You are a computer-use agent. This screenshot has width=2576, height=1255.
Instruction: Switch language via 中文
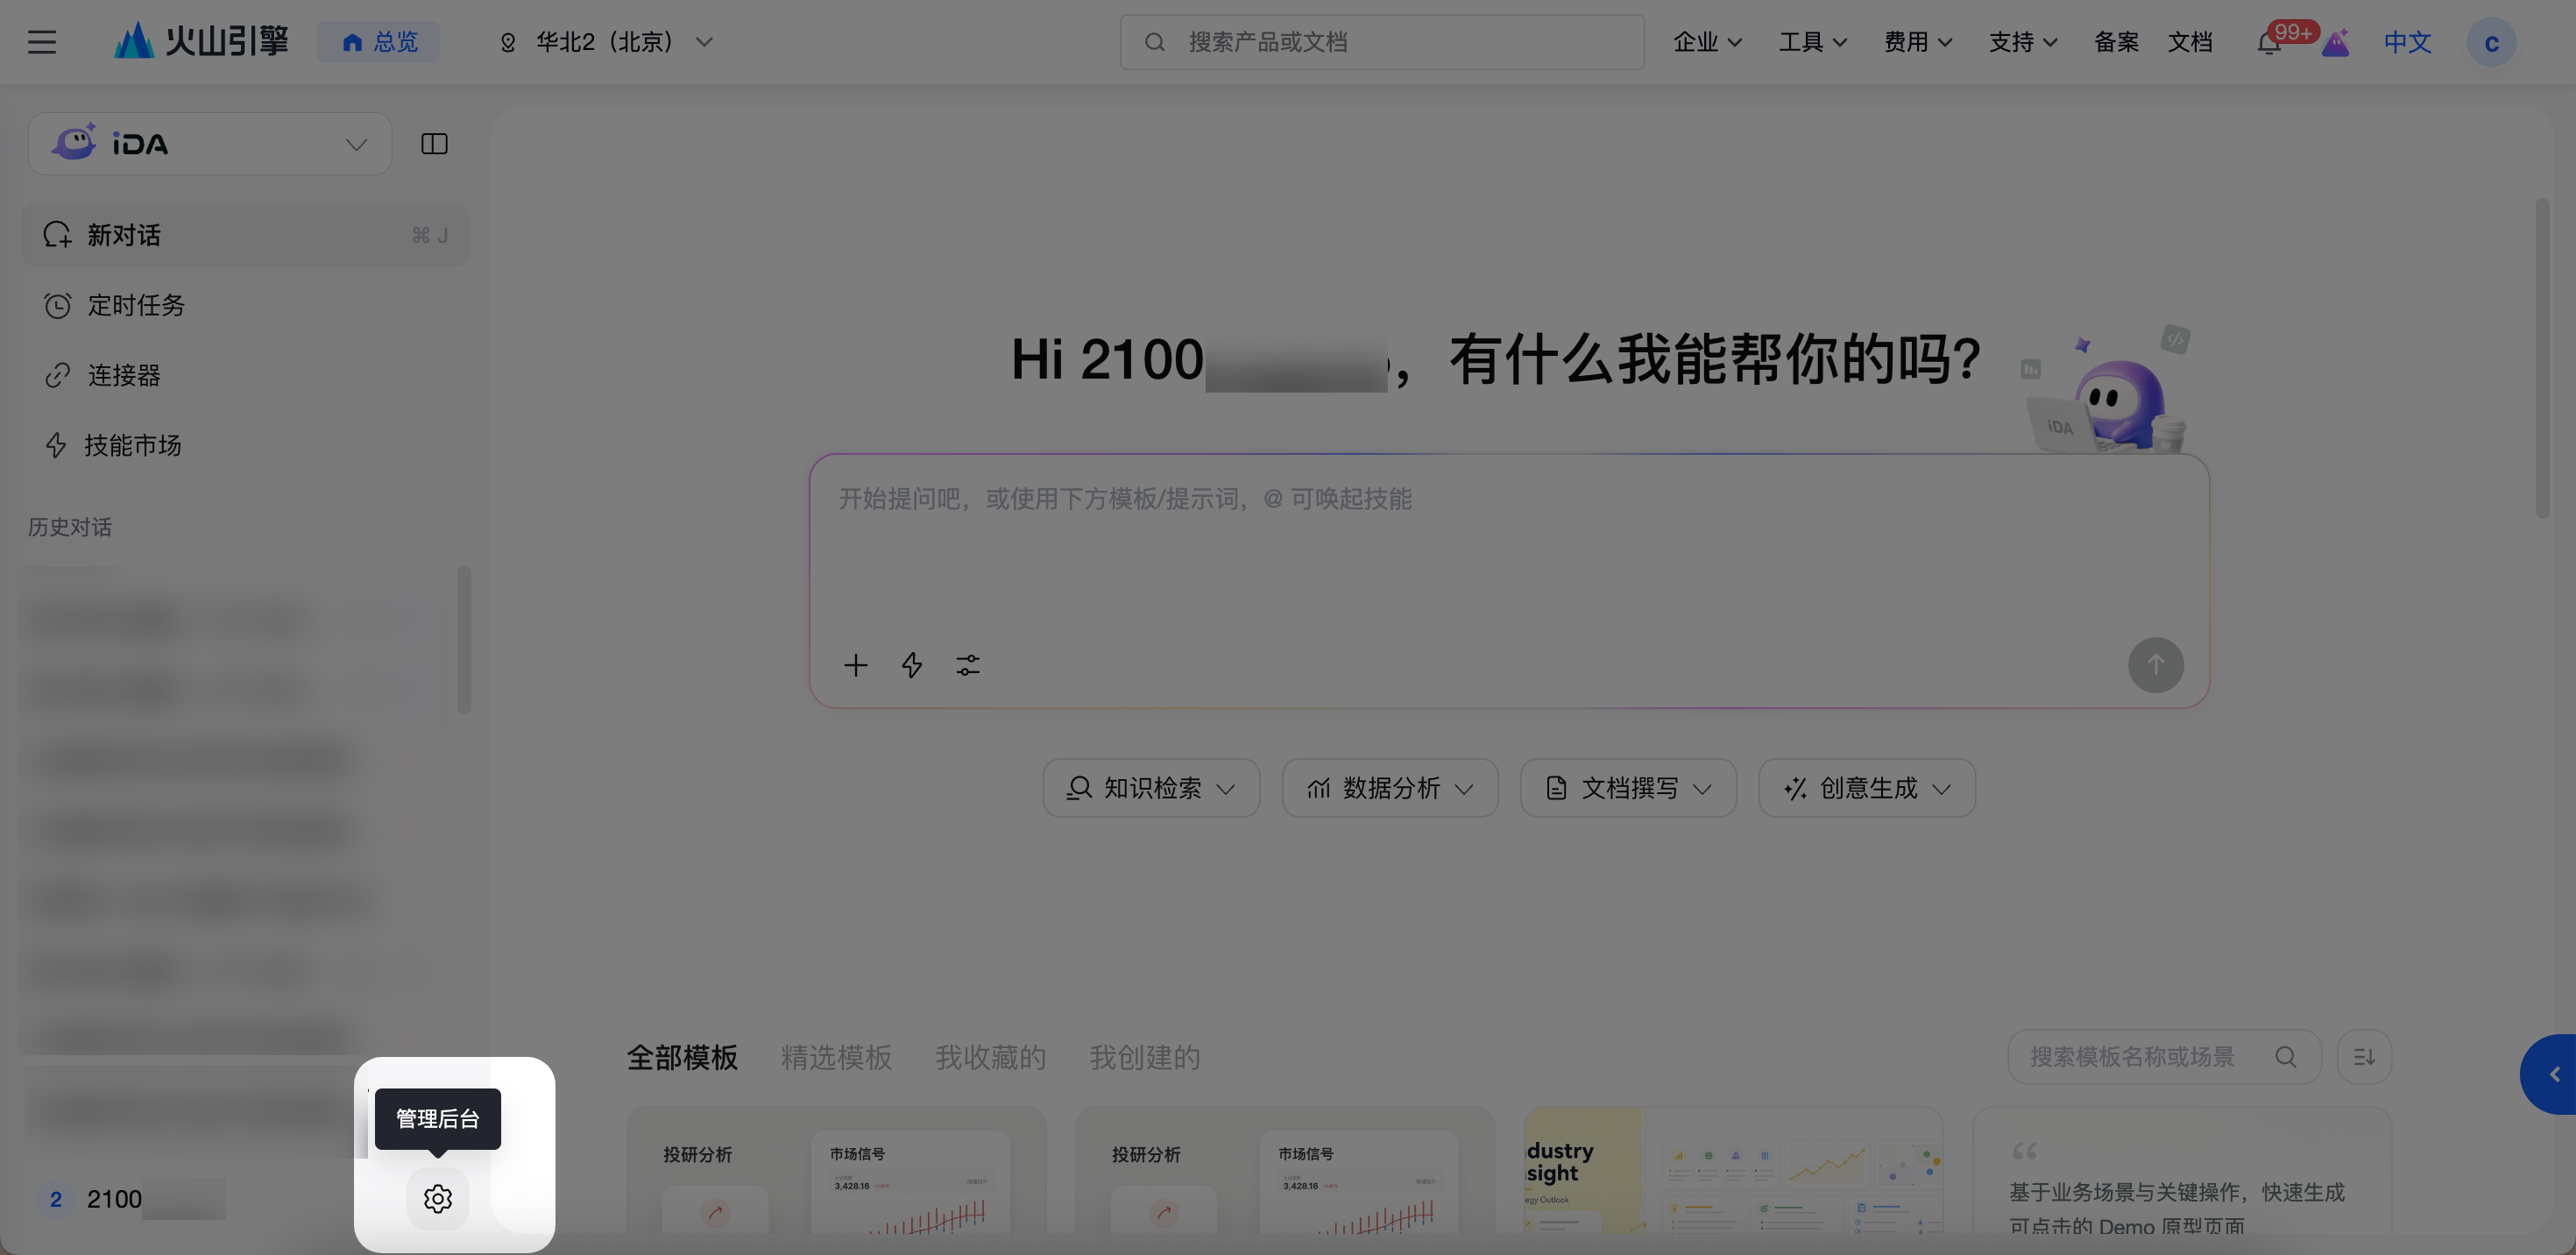tap(2407, 42)
